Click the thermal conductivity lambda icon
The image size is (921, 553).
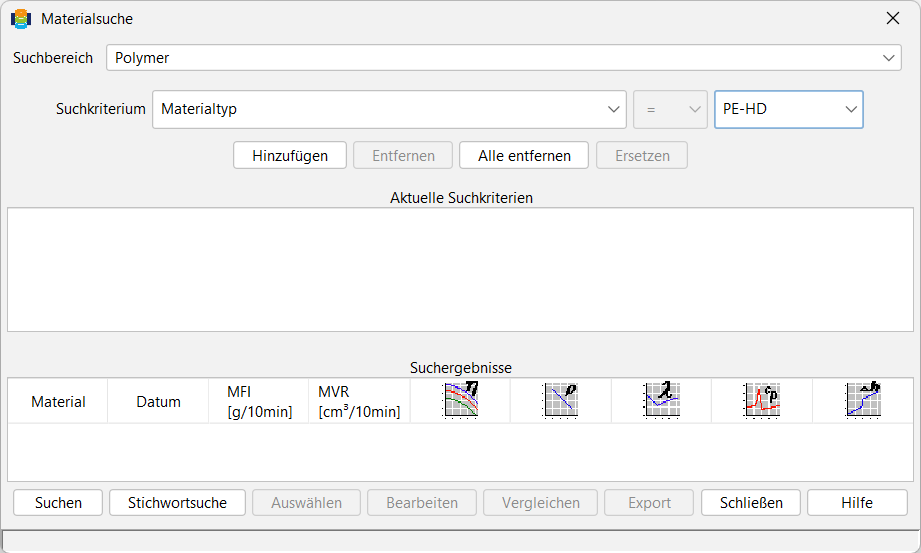661,400
